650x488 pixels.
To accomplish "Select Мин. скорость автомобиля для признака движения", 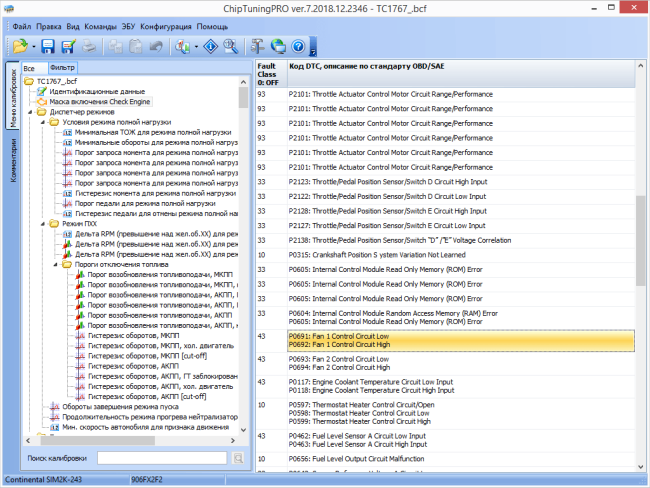I will 146,427.
